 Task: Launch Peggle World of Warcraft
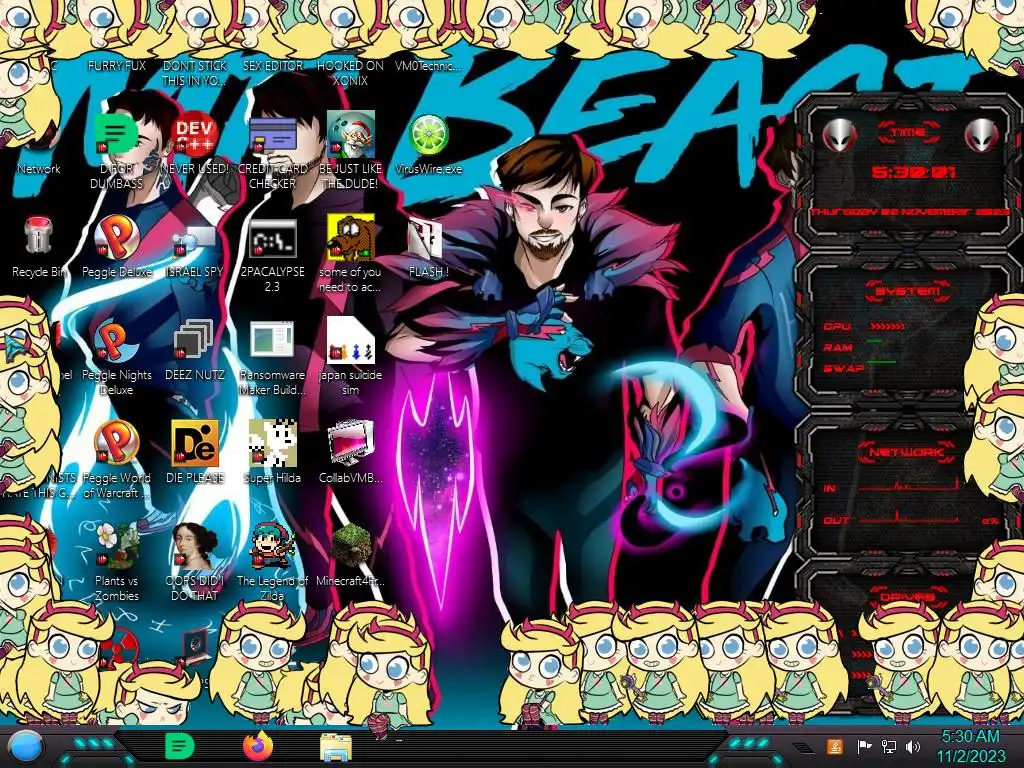click(116, 444)
